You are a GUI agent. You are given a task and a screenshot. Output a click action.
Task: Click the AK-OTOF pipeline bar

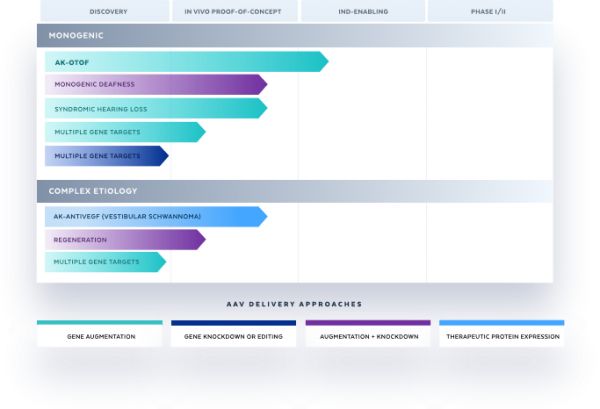[185, 62]
